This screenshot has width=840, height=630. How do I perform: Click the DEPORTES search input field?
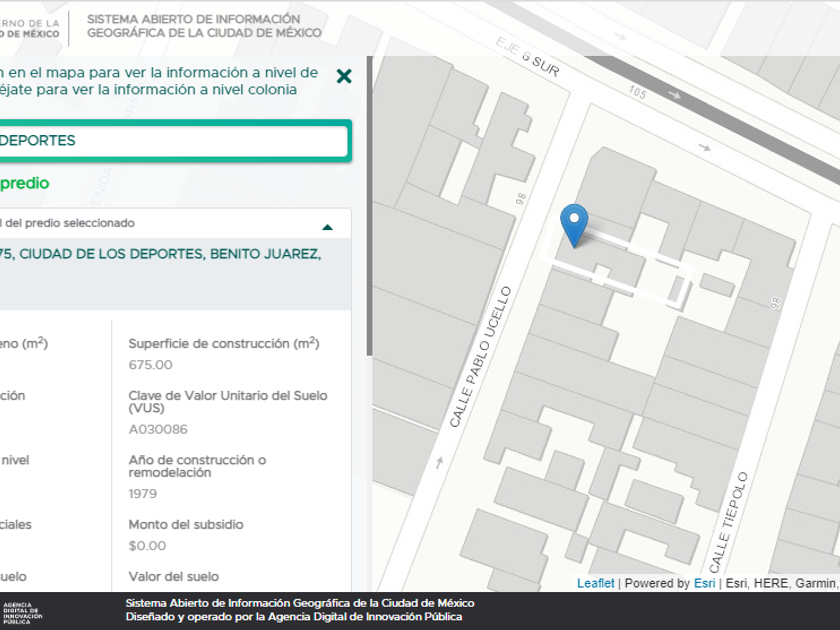[x=172, y=141]
